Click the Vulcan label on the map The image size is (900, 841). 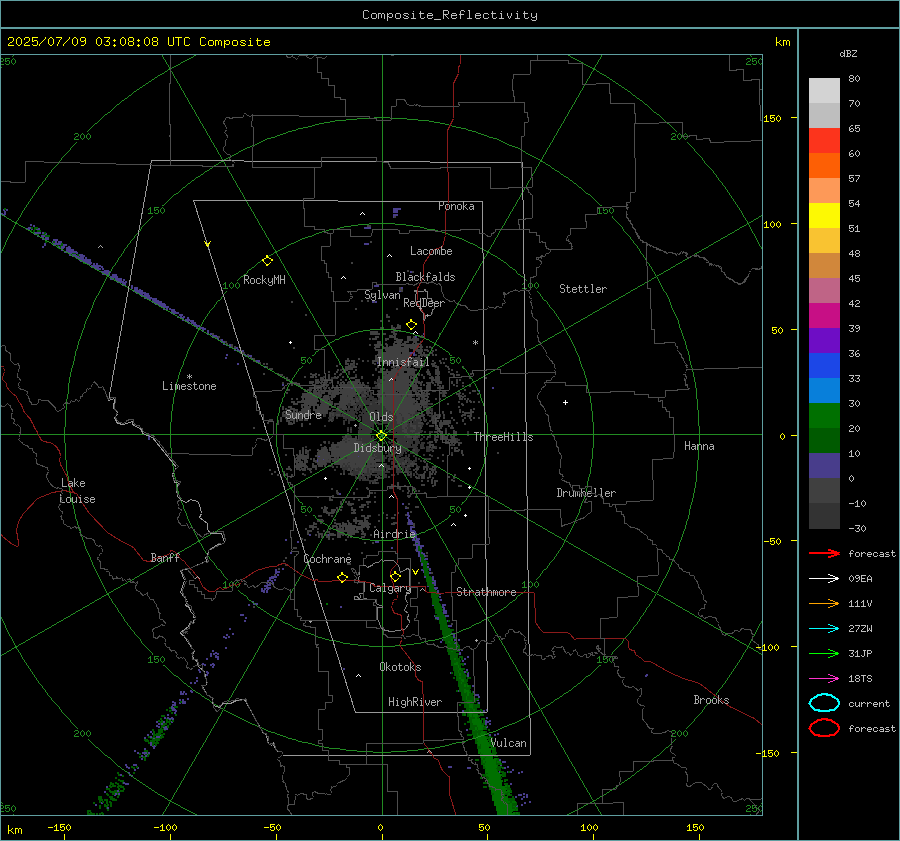508,743
